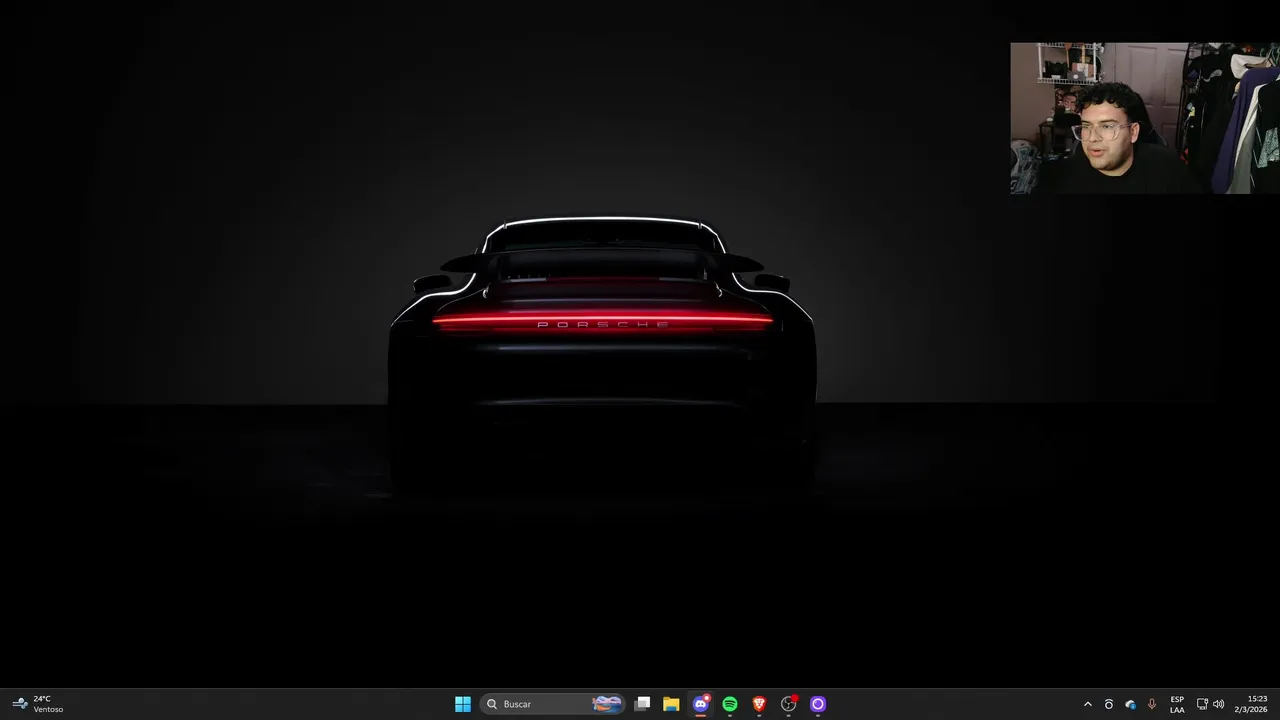Open the purple circle app in taskbar
The height and width of the screenshot is (720, 1280).
818,704
